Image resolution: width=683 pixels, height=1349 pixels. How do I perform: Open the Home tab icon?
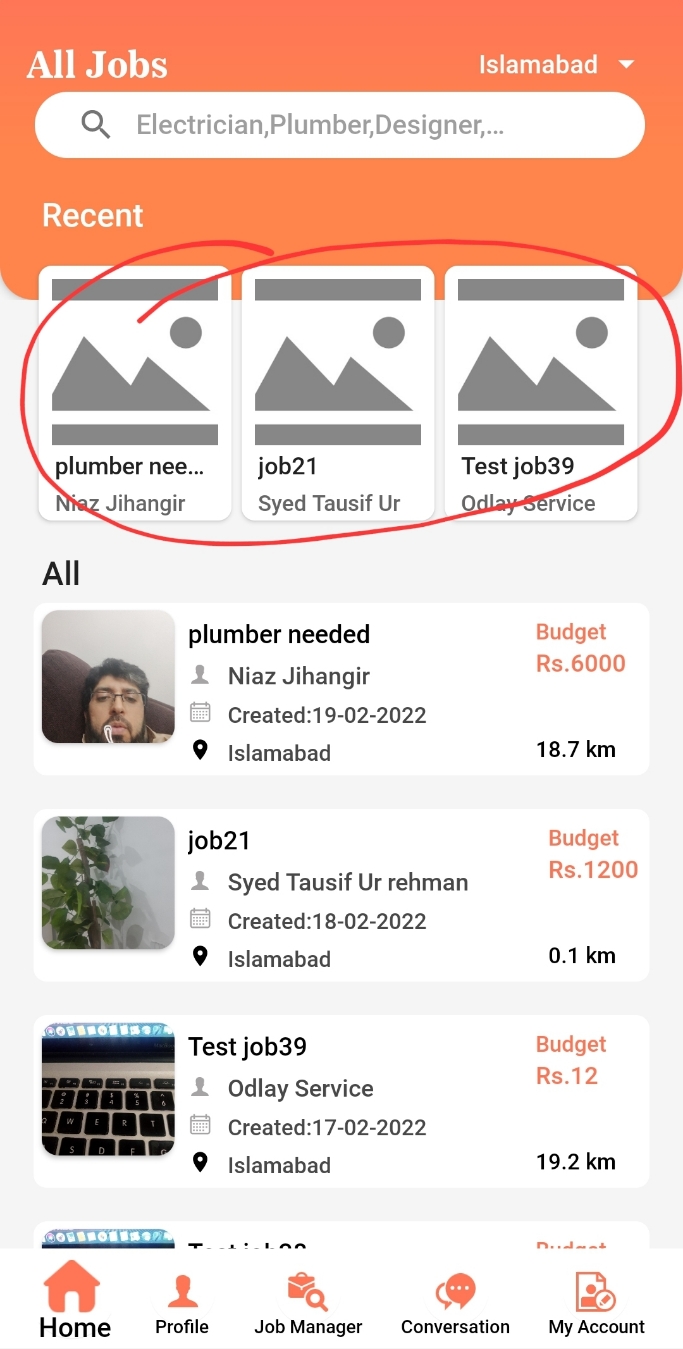74,1287
